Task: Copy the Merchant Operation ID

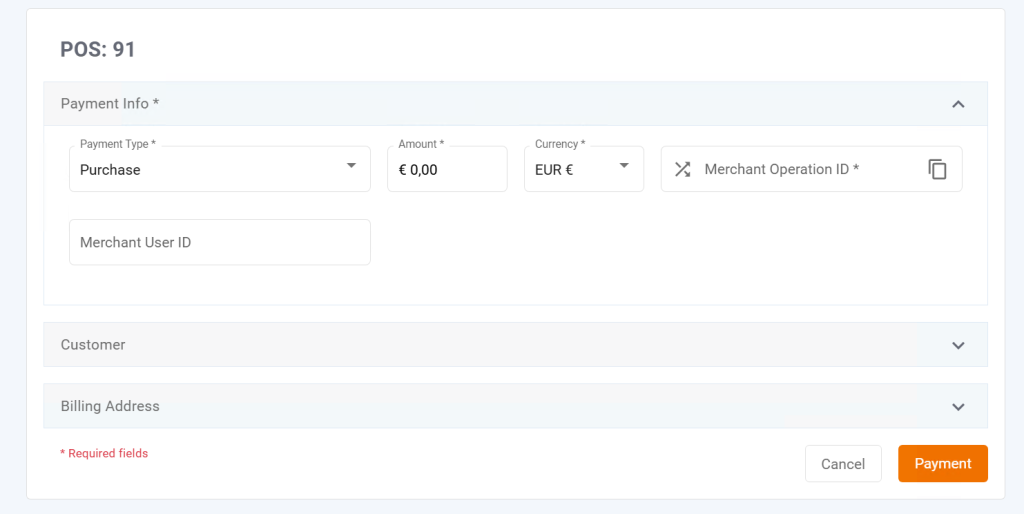Action: click(x=937, y=169)
